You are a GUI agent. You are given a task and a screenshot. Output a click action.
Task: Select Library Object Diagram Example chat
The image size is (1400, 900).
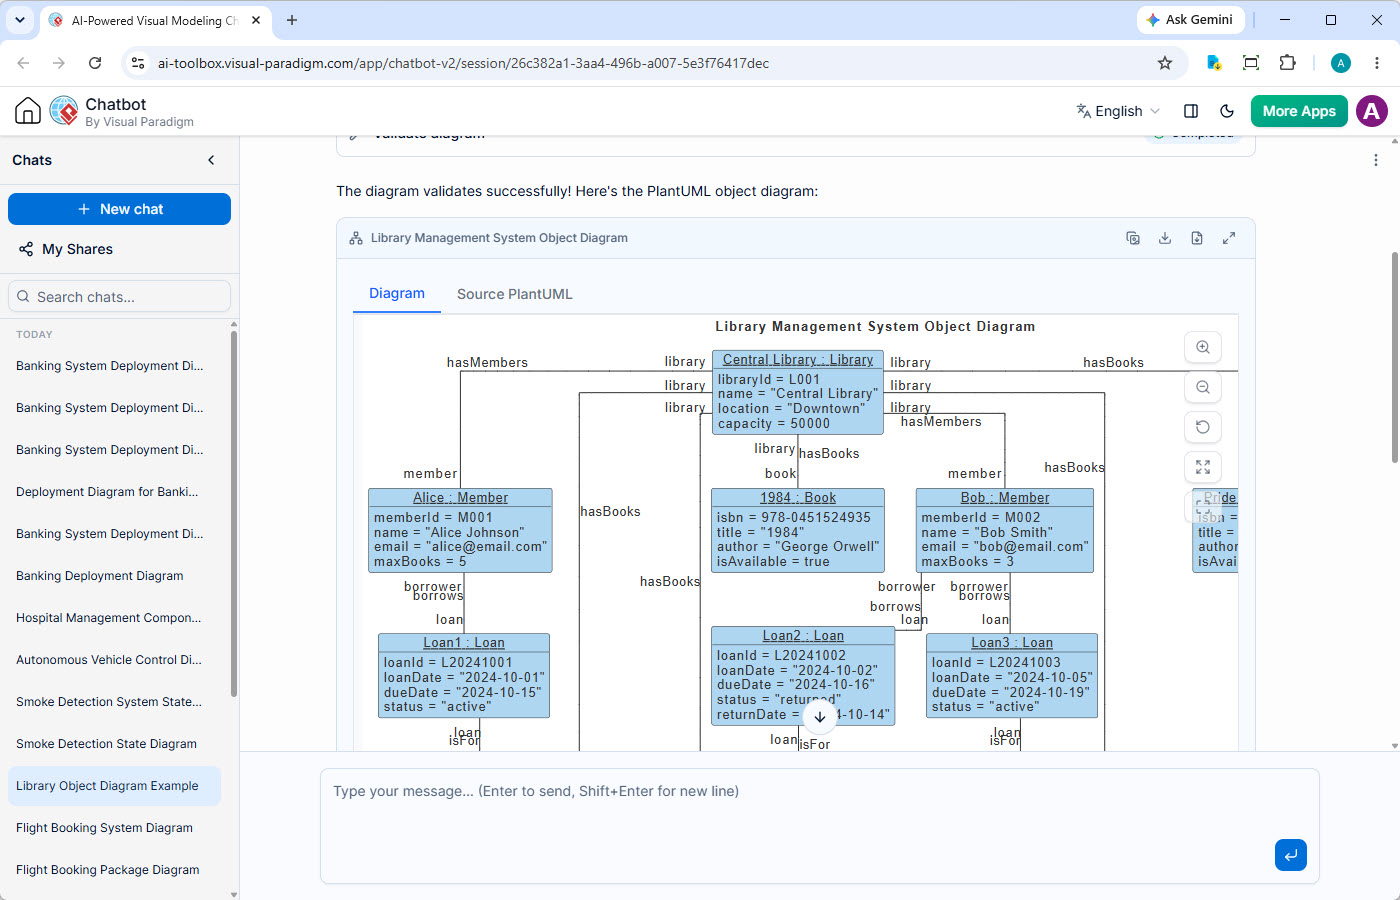(114, 786)
